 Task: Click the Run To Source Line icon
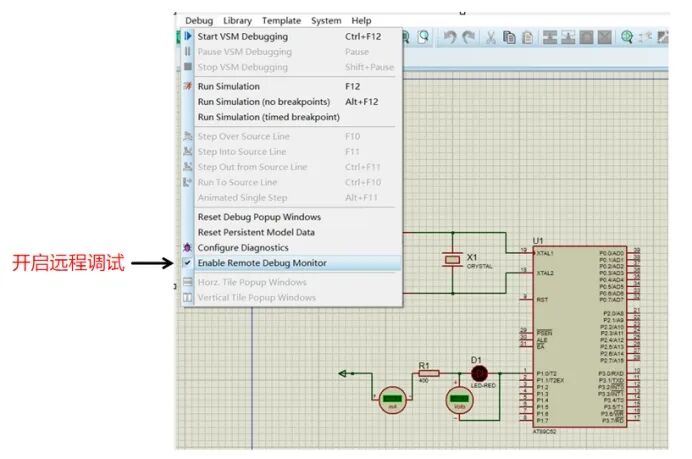188,182
